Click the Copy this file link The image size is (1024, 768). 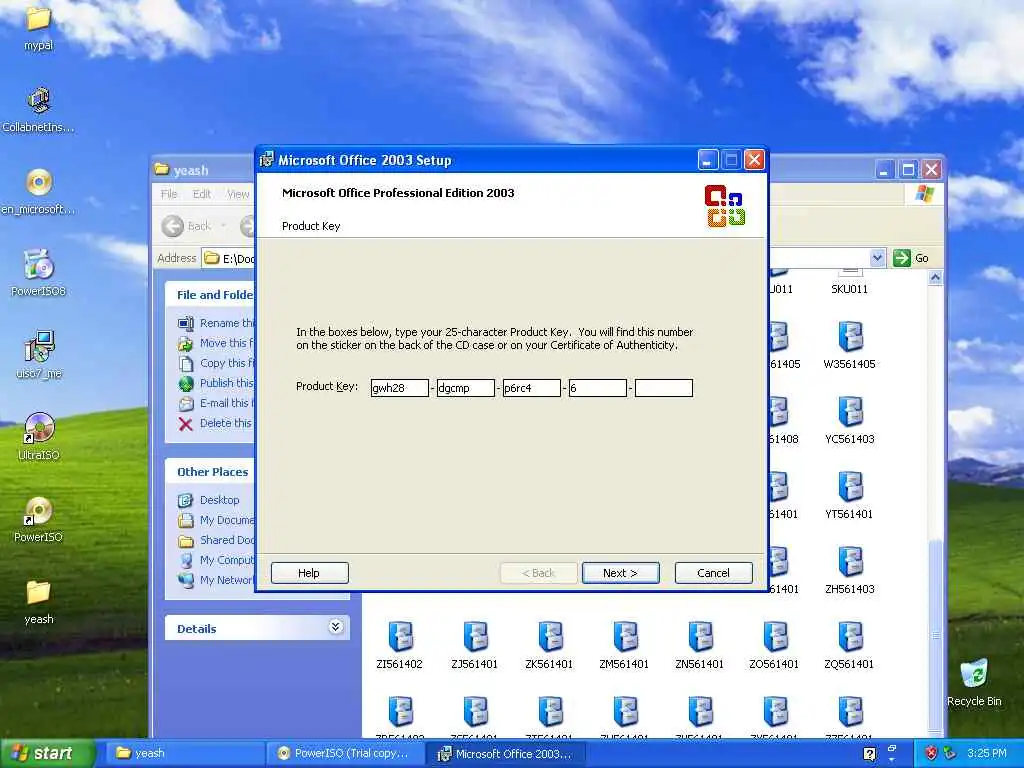(227, 363)
